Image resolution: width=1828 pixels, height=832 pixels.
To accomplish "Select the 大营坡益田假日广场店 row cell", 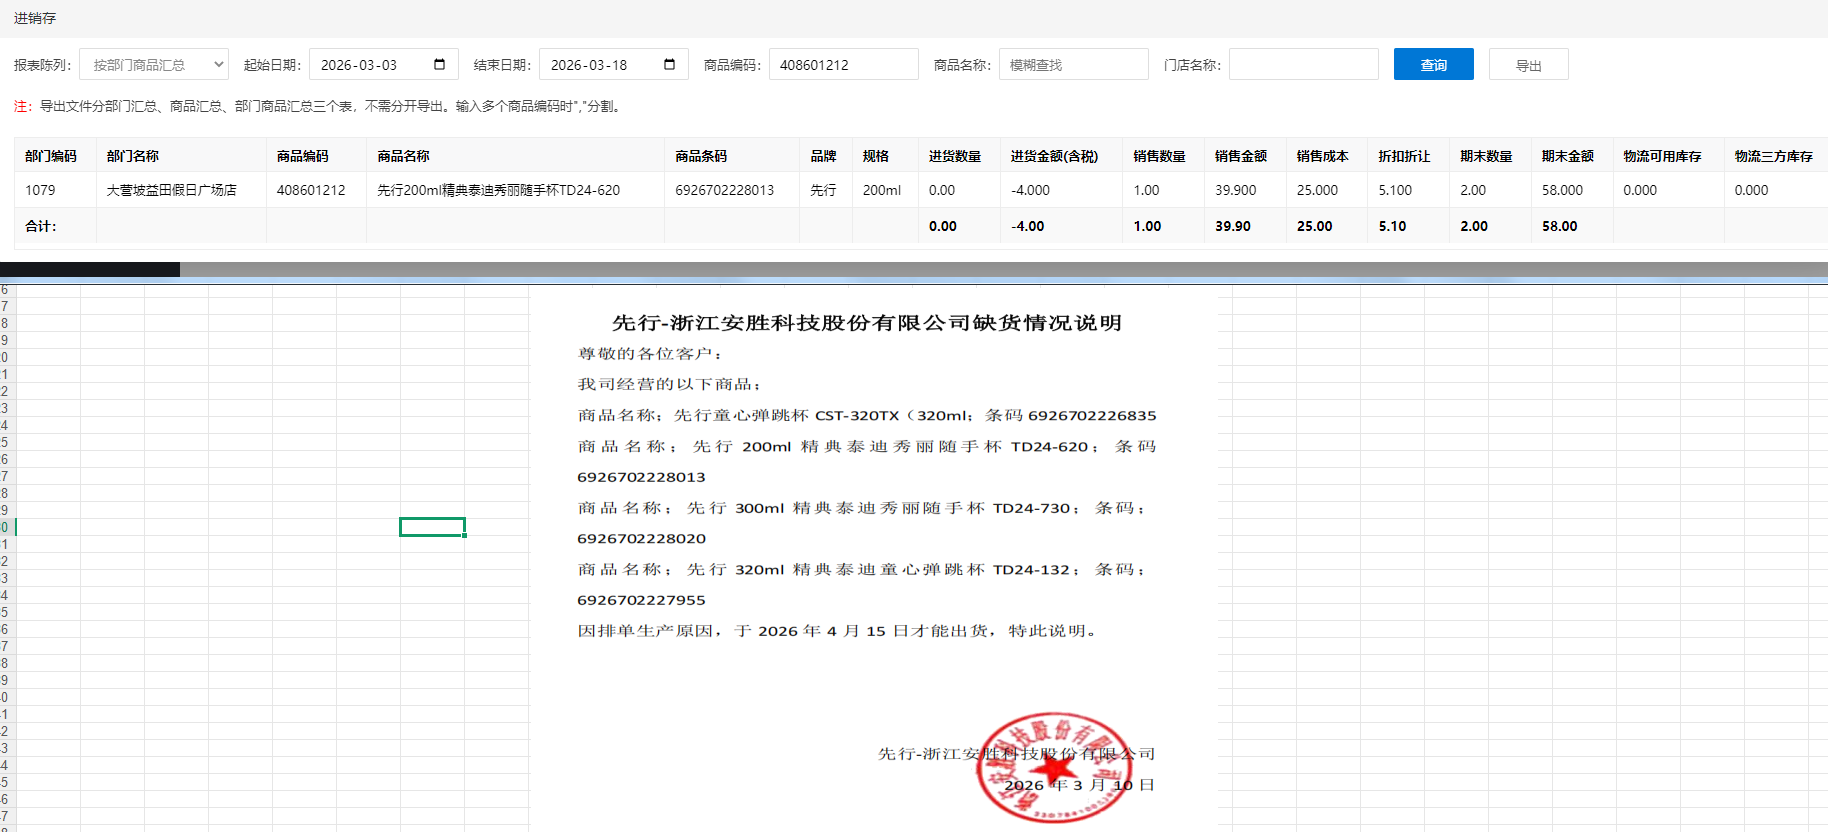I will [172, 190].
